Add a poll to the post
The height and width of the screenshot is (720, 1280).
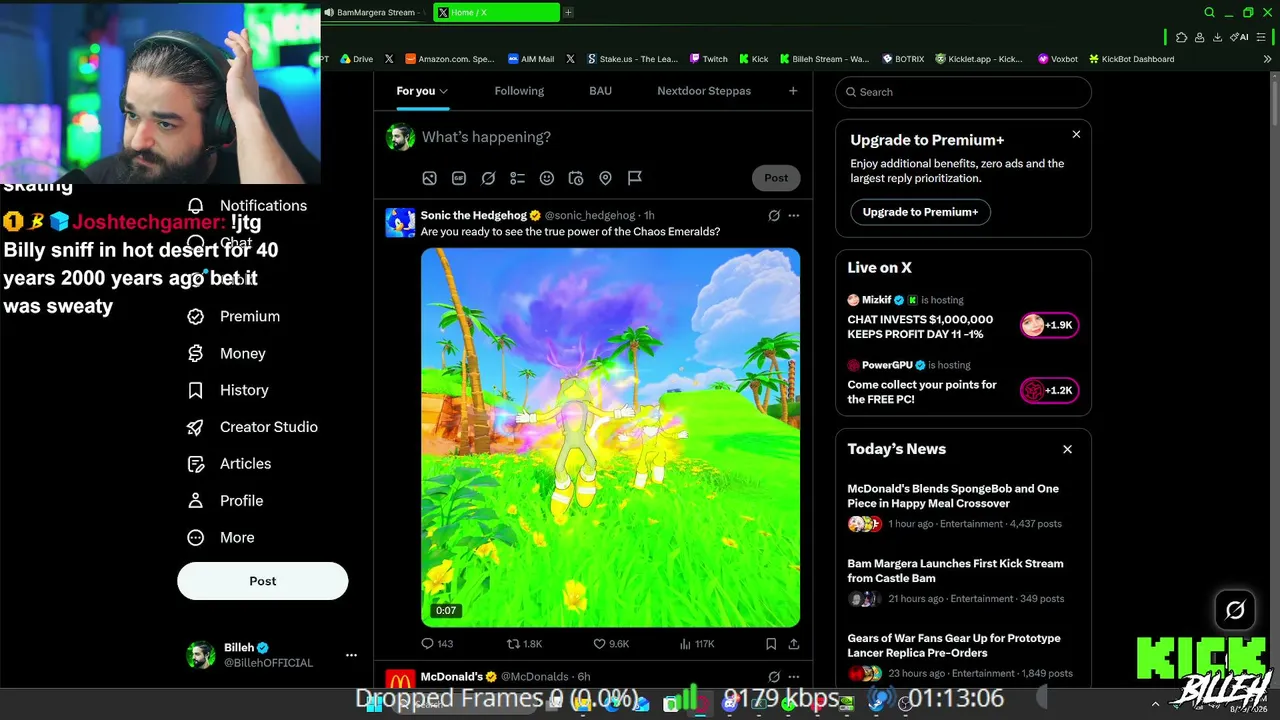click(x=517, y=178)
